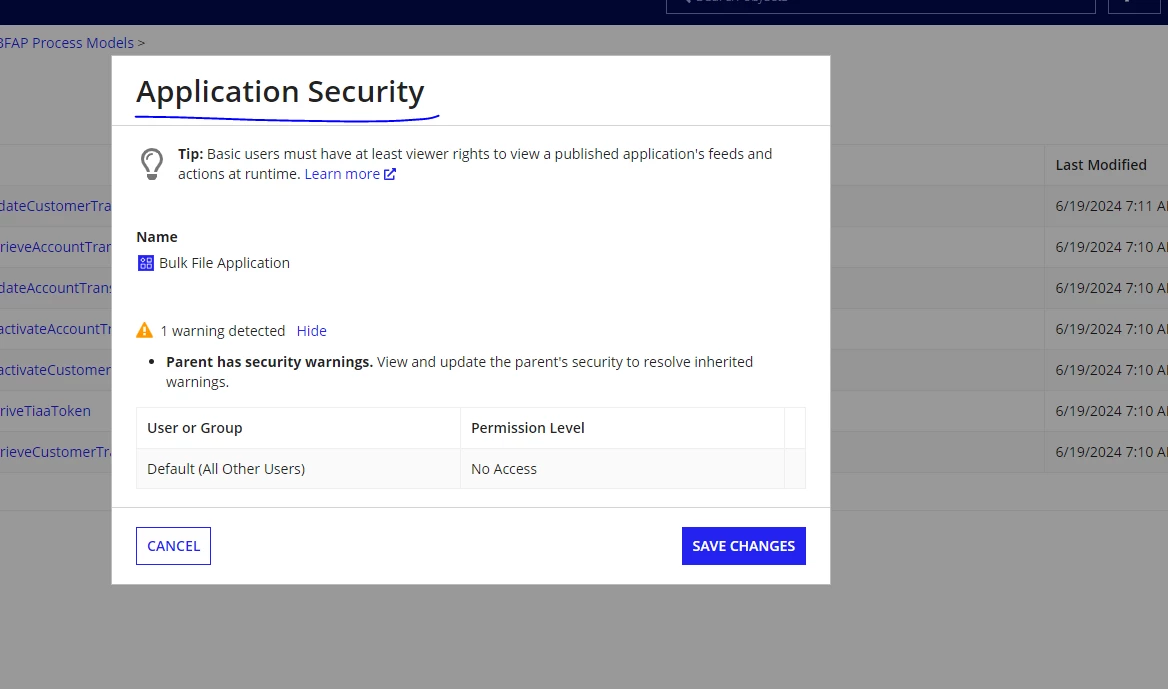Viewport: 1168px width, 689px height.
Task: Hide the warning details via the Hide link
Action: click(x=311, y=331)
